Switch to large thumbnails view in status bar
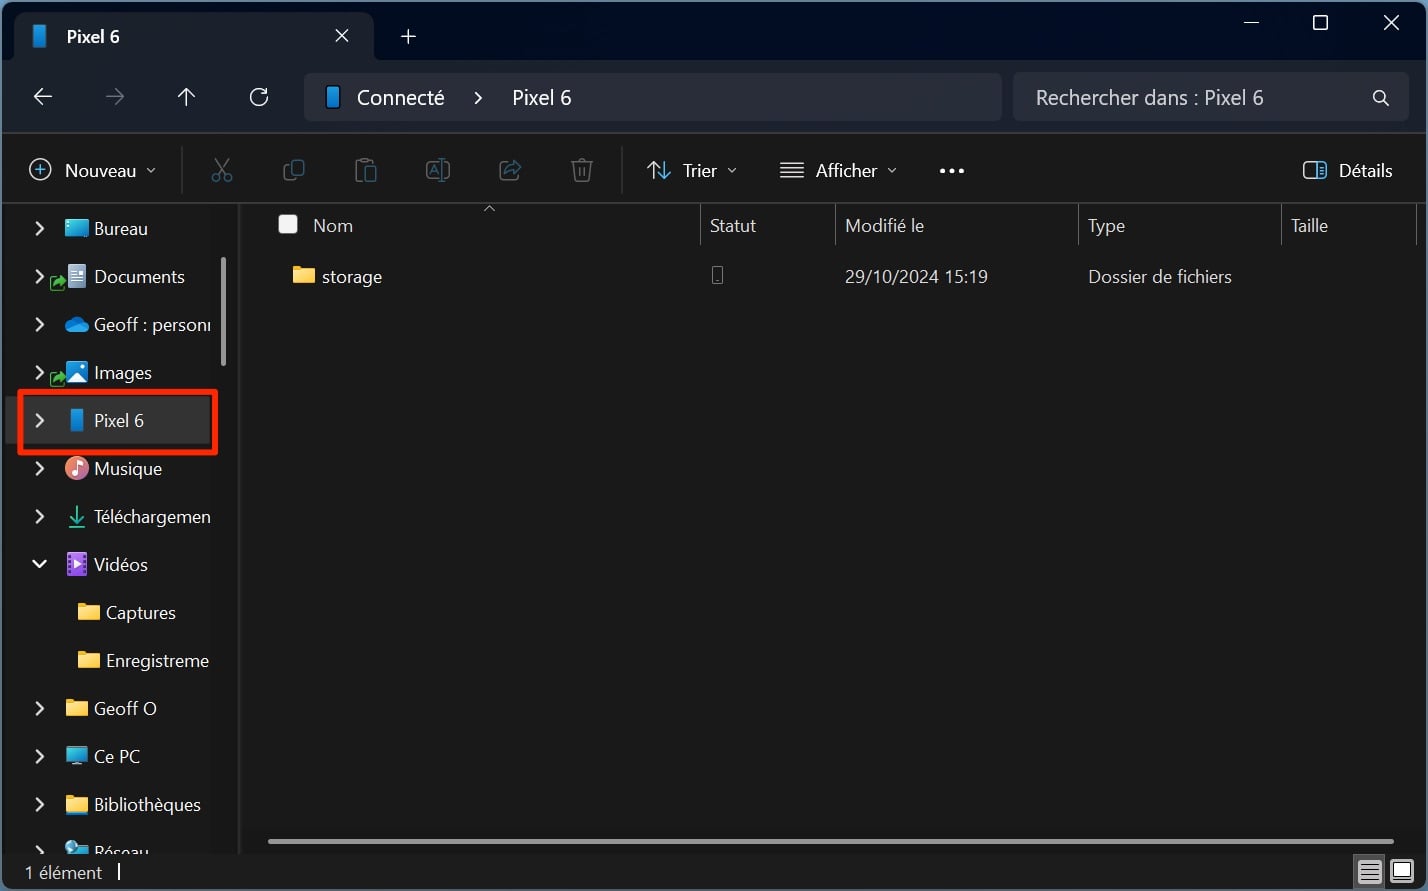 click(1402, 872)
